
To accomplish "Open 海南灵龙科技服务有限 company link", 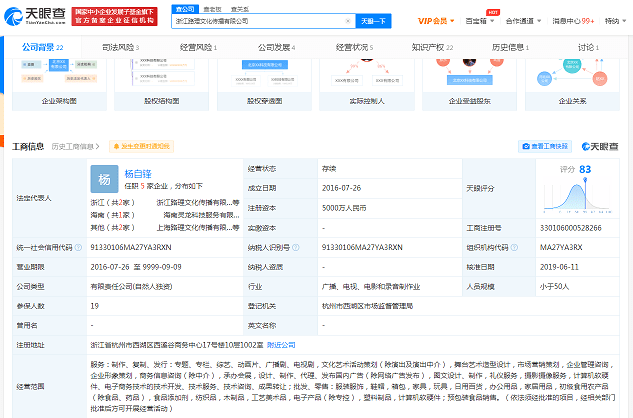I will coord(201,215).
